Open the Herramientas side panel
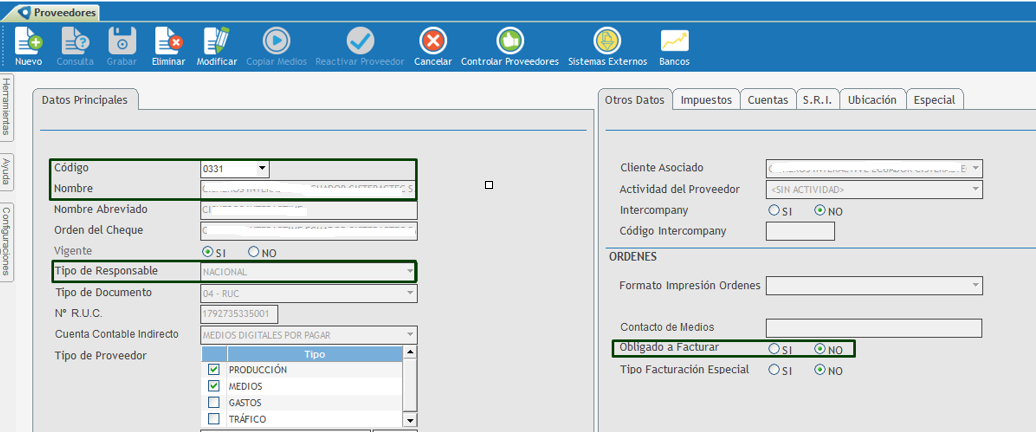This screenshot has height=432, width=1036. [x=7, y=107]
